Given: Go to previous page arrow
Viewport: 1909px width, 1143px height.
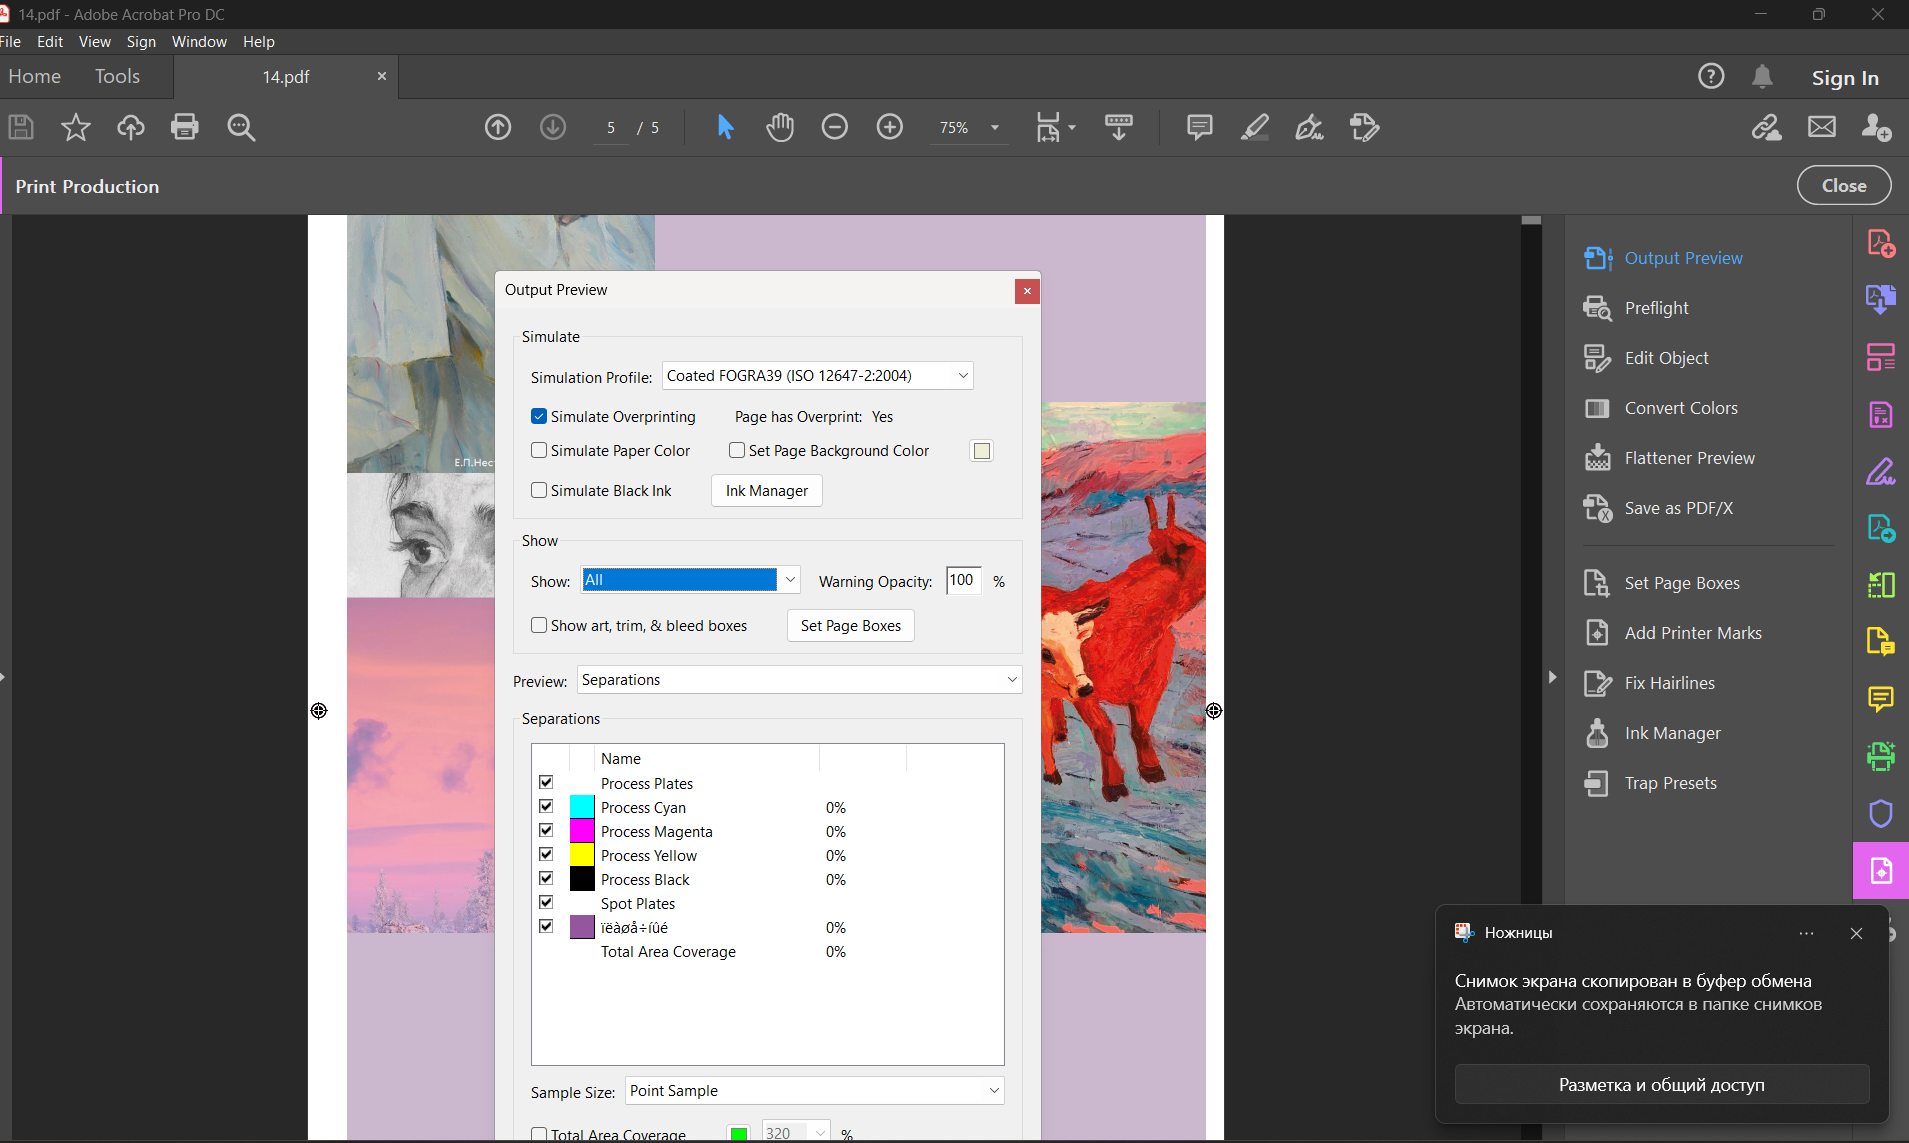Looking at the screenshot, I should point(498,127).
